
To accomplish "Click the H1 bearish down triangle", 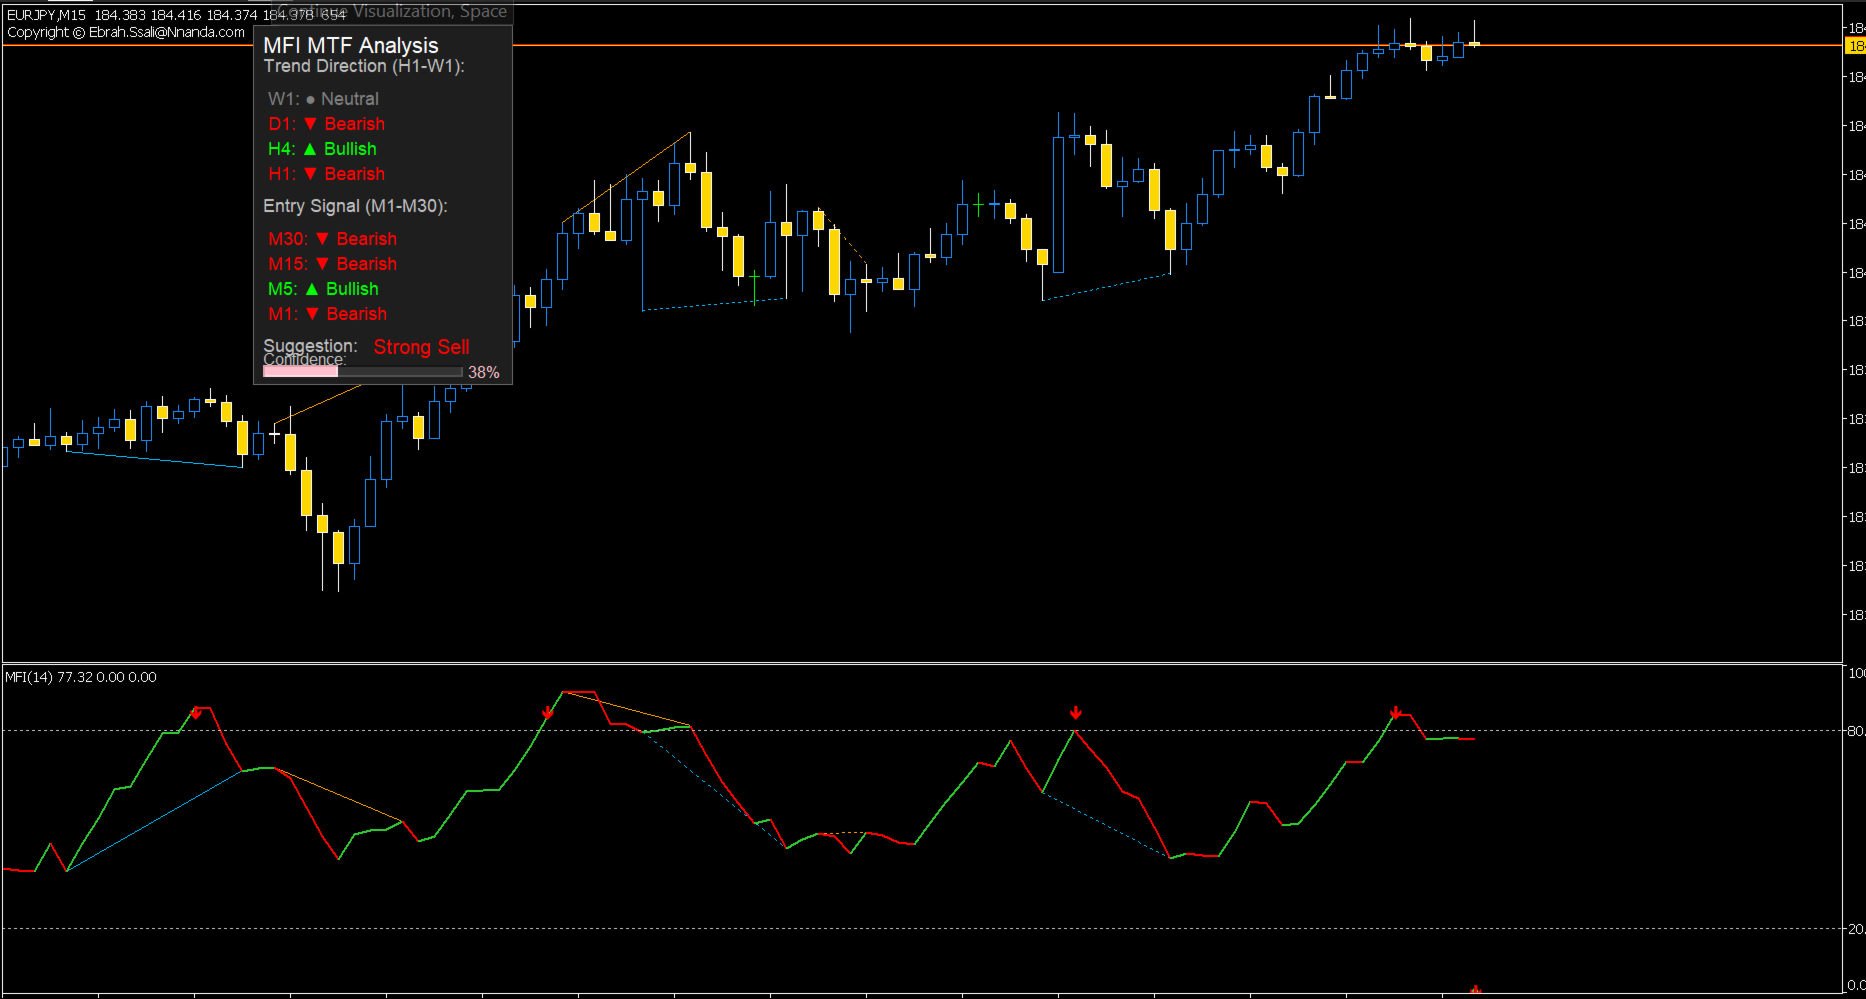I will pos(310,174).
